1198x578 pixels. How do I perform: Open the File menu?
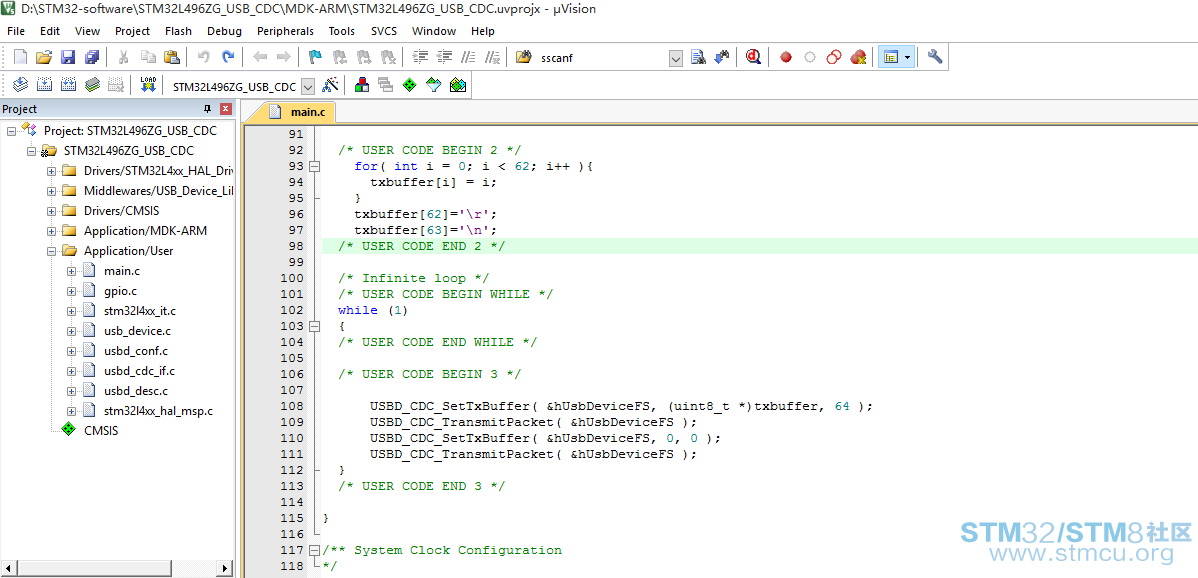coord(15,31)
